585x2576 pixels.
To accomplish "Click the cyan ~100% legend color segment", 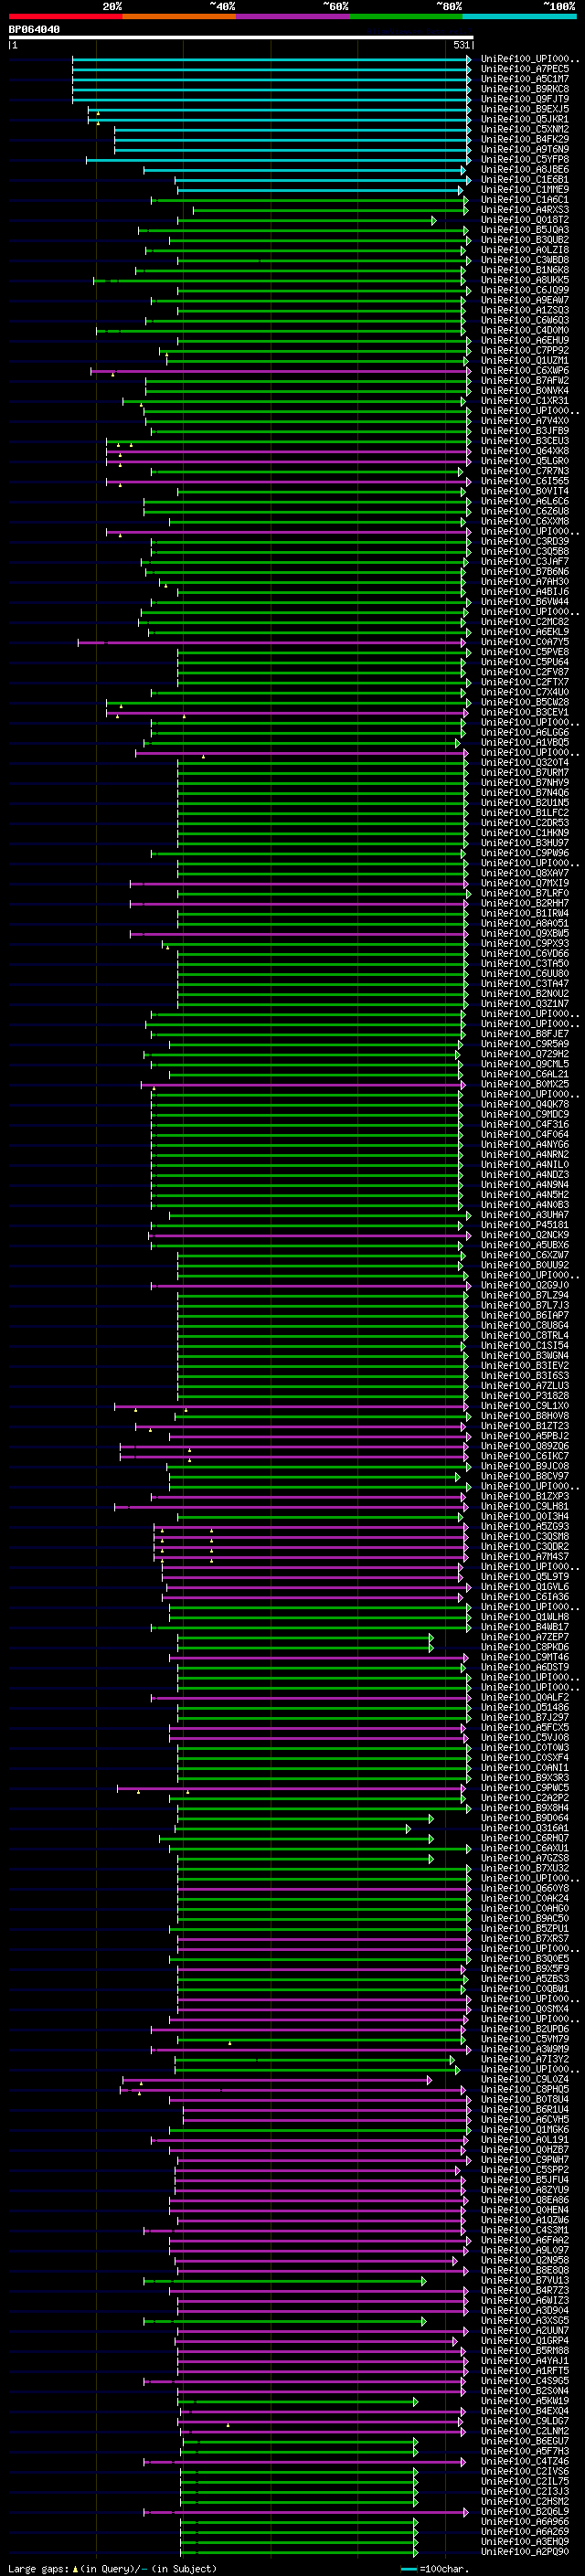I will coord(519,16).
